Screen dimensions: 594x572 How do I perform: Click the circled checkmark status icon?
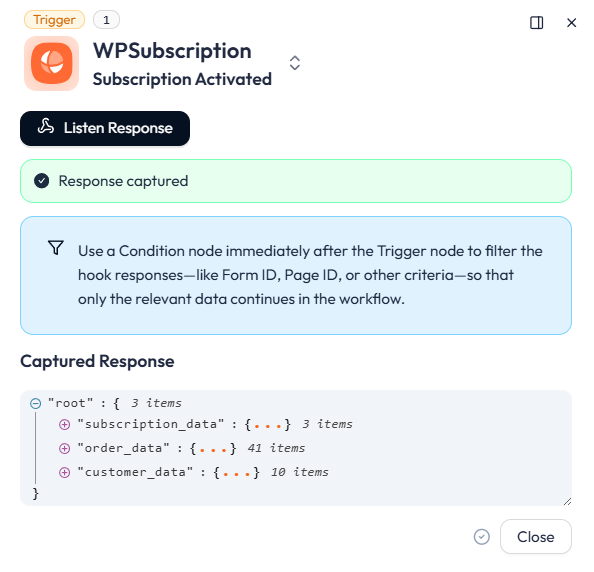point(481,537)
